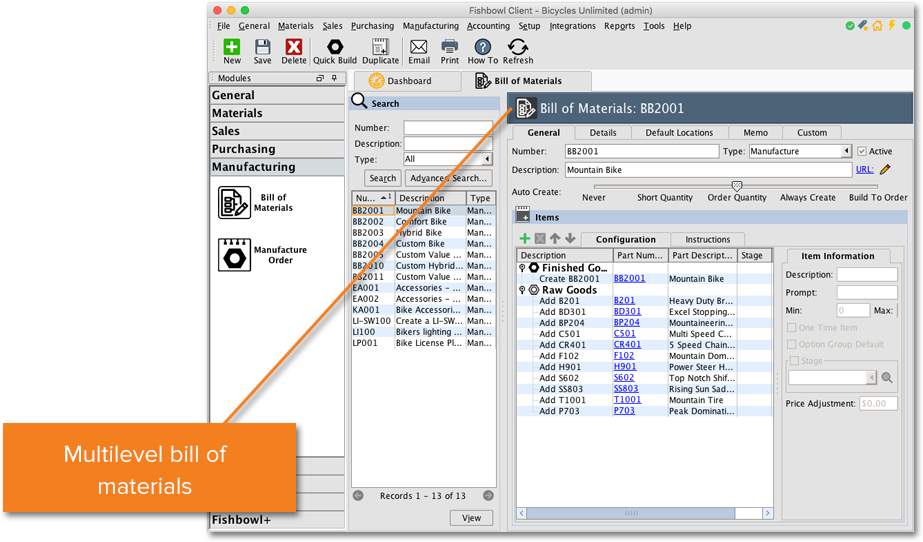Screen dimensions: 923x542
Task: Open the Bill of Materials module icon
Action: pyautogui.click(x=234, y=202)
